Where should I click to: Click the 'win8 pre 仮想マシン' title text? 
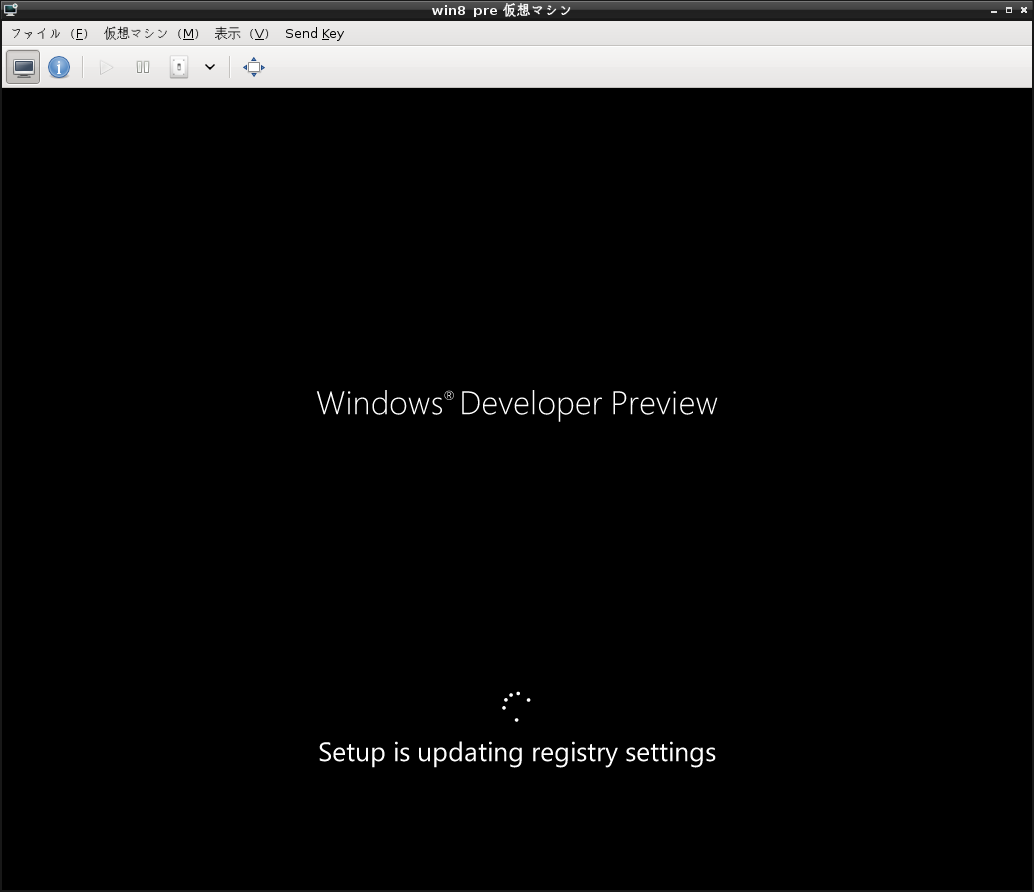tap(516, 10)
